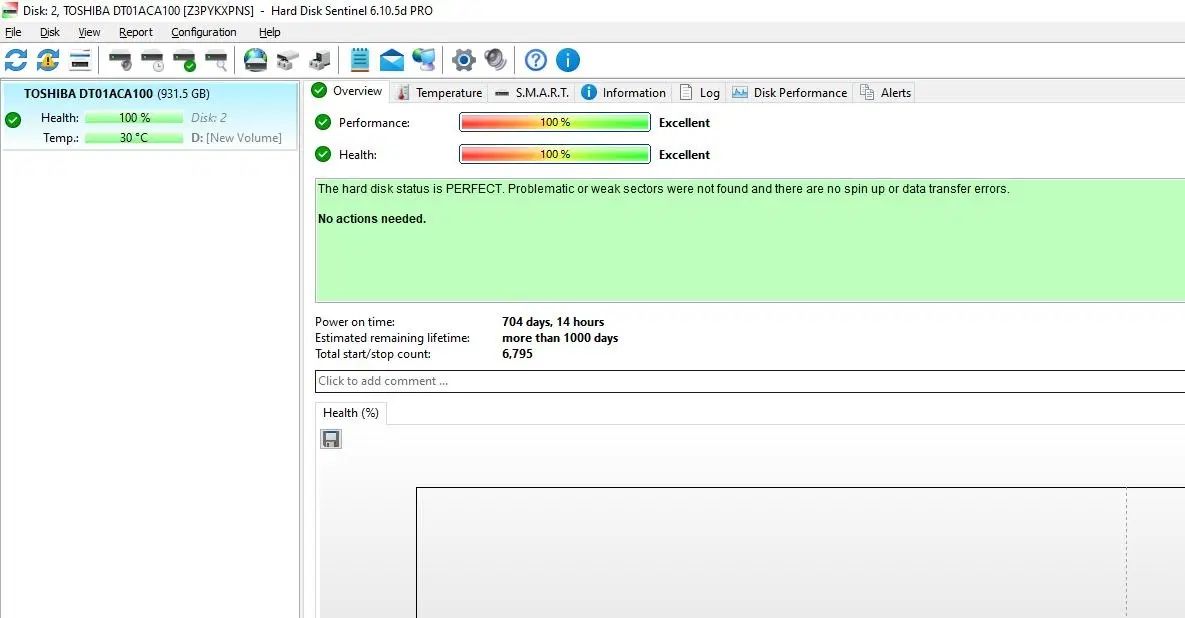Click the disk icon with green checkmark
1185x618 pixels.
tap(184, 60)
